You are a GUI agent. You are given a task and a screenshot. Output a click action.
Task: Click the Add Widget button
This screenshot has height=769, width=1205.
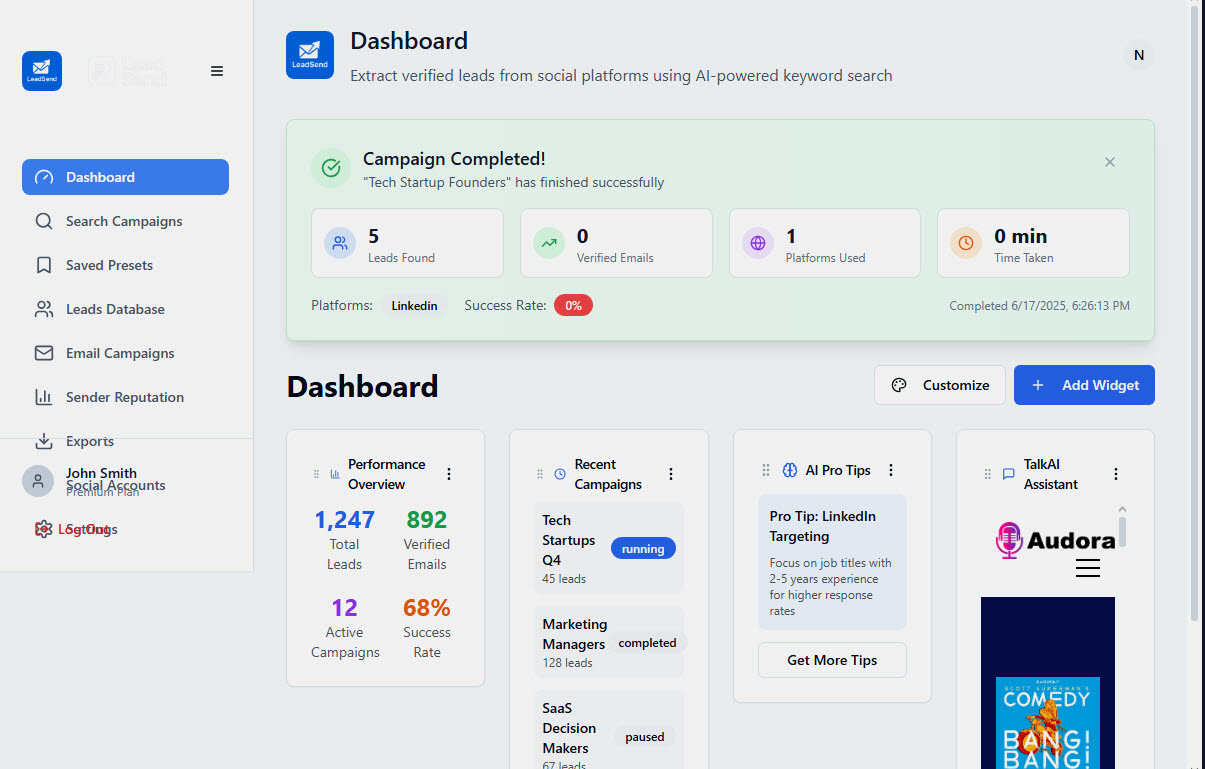(x=1084, y=385)
